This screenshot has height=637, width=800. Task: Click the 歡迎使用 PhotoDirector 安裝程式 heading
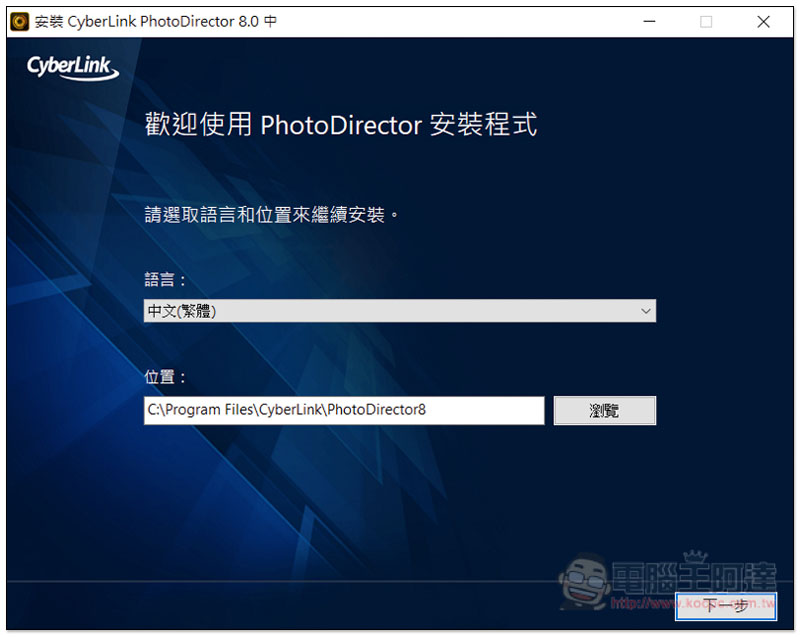(x=341, y=125)
